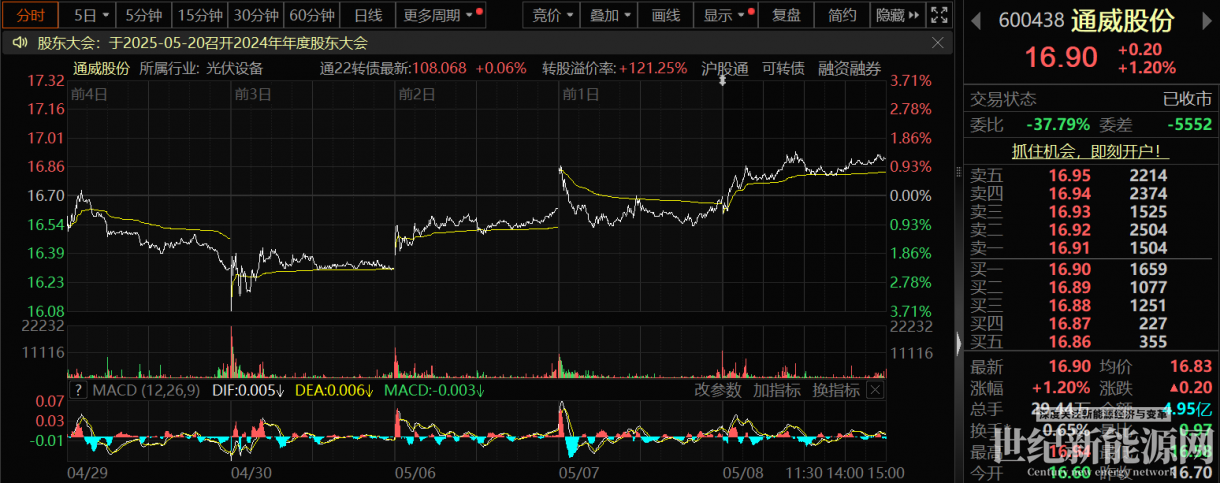
Task: Close the MACD indicator panel
Action: tap(874, 390)
